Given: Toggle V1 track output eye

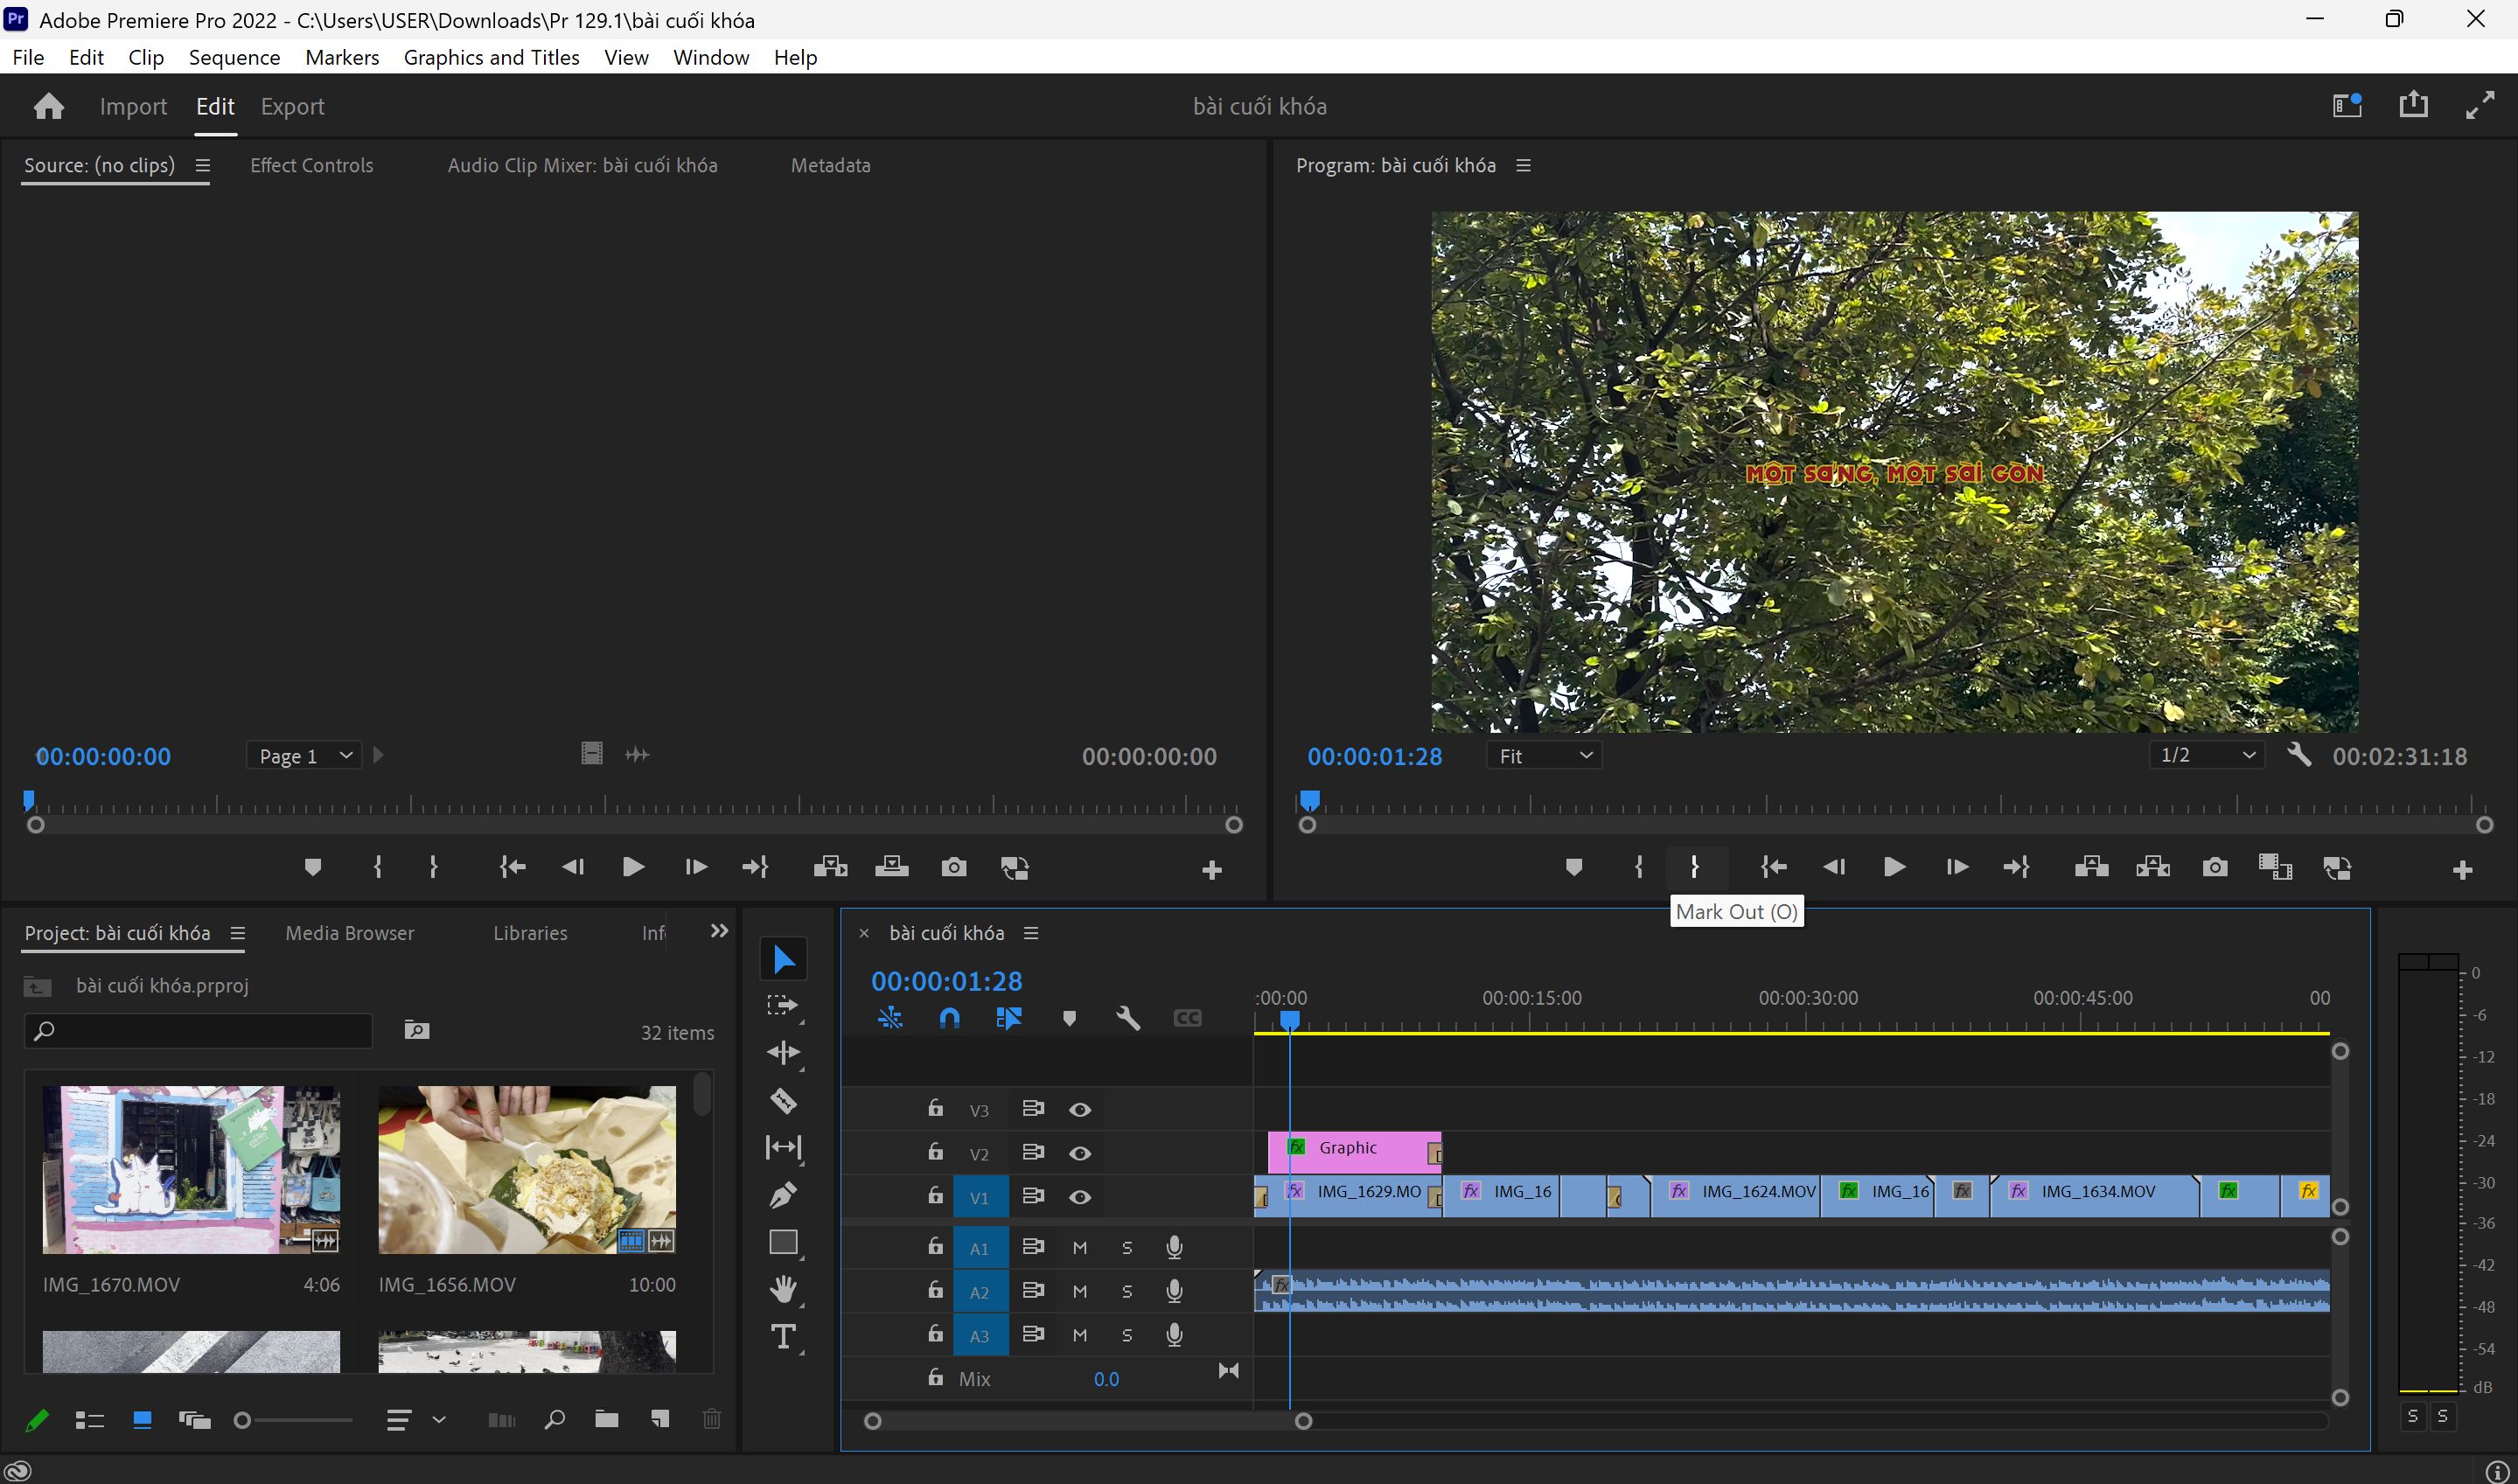Looking at the screenshot, I should (x=1080, y=1197).
